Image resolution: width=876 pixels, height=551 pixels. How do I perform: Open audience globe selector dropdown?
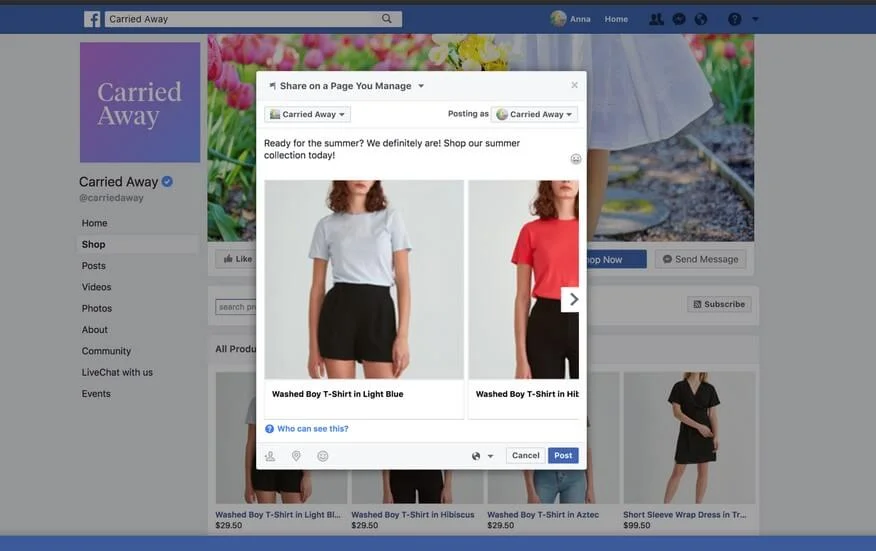coord(482,456)
